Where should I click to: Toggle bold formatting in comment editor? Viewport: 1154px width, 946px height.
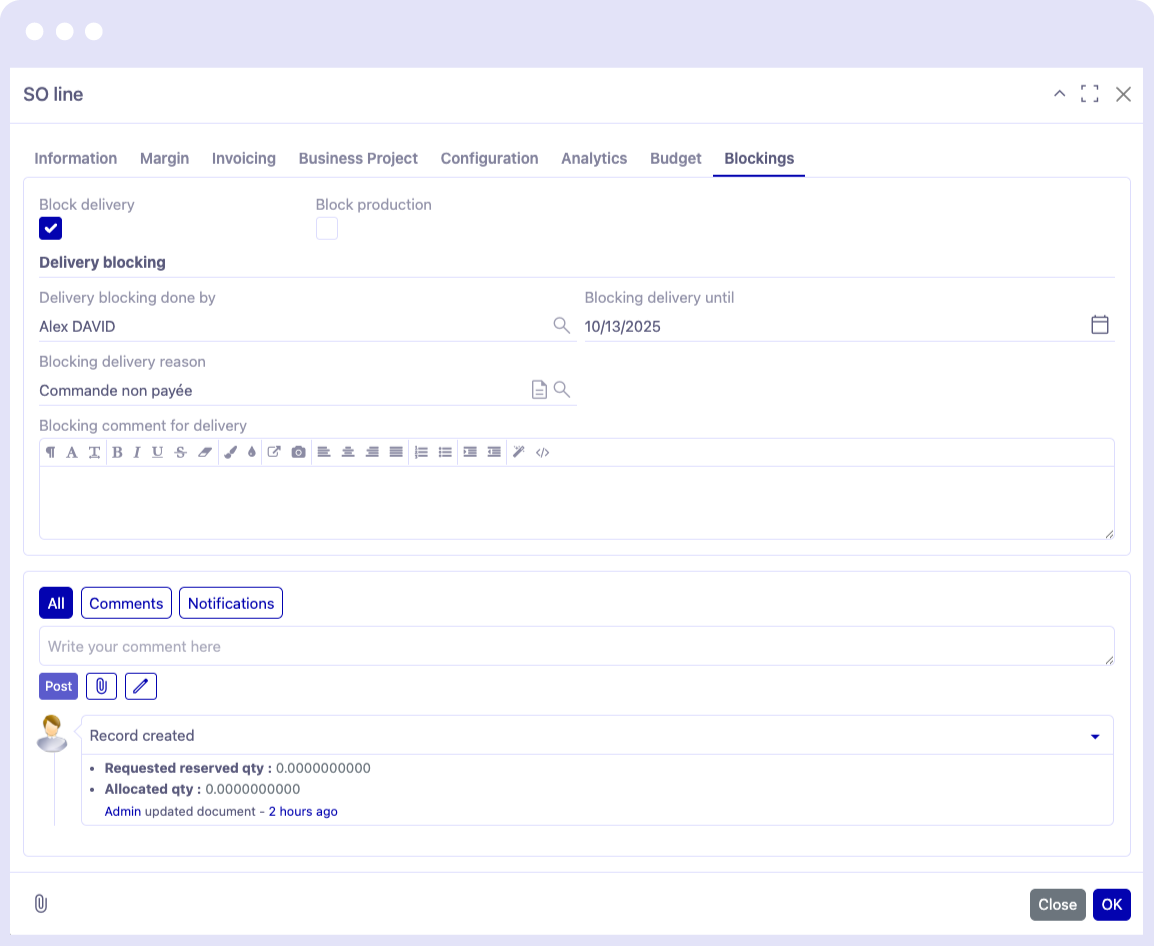pos(117,452)
